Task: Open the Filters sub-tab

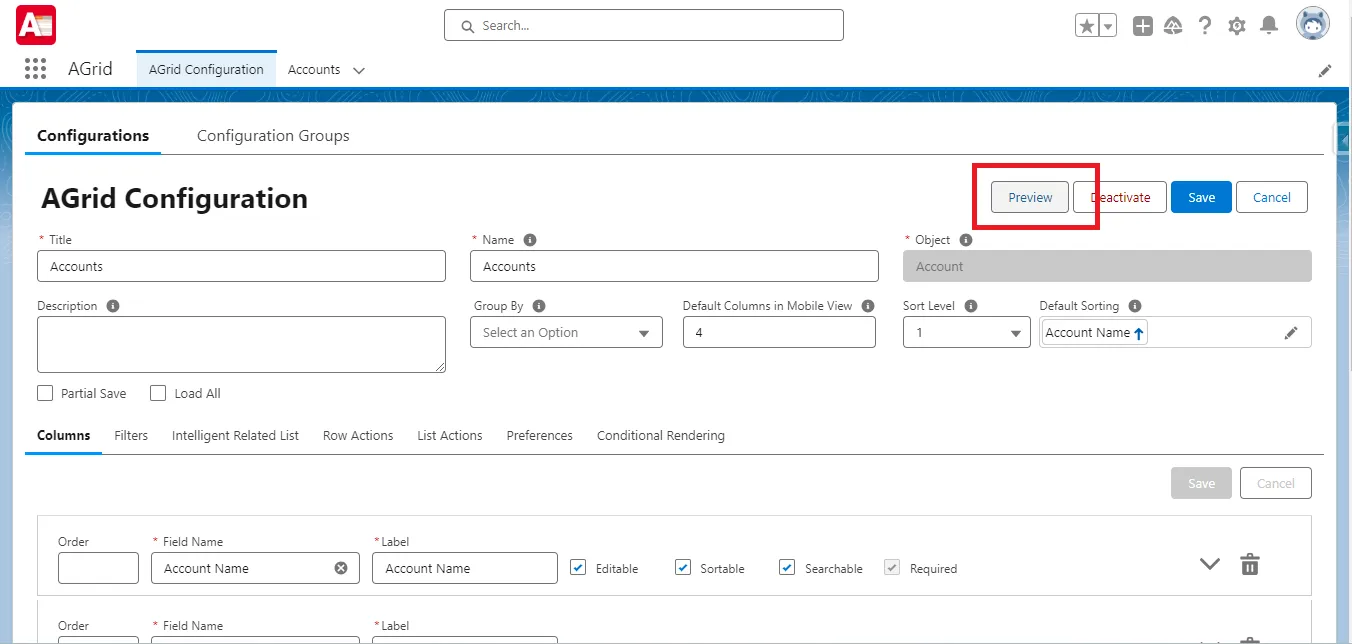Action: click(131, 435)
